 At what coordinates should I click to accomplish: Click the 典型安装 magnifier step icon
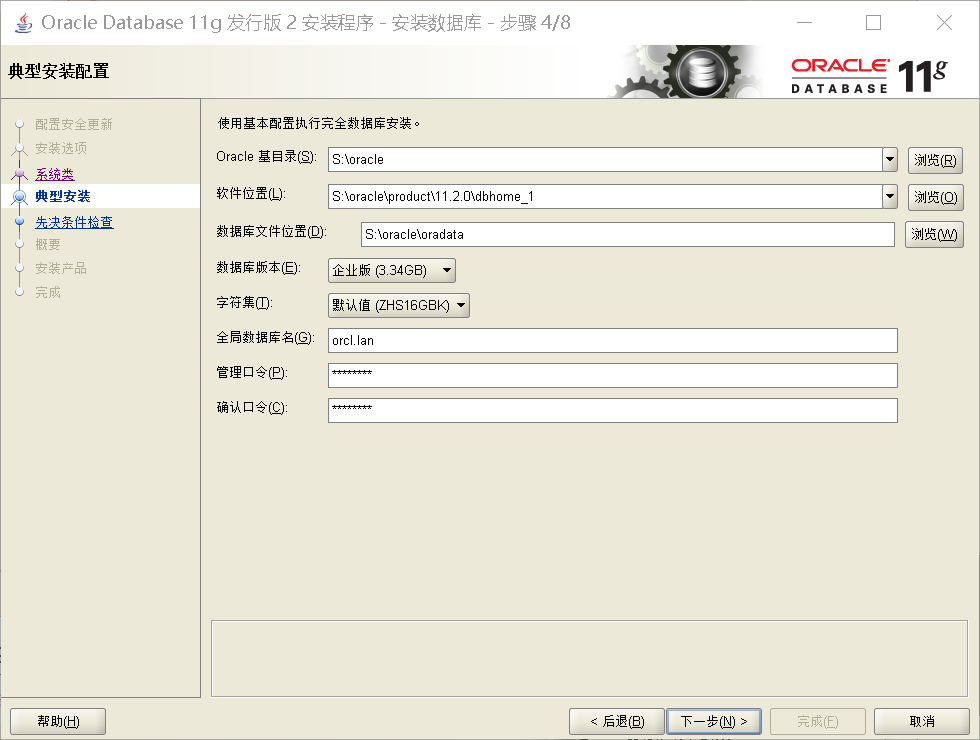tap(21, 197)
